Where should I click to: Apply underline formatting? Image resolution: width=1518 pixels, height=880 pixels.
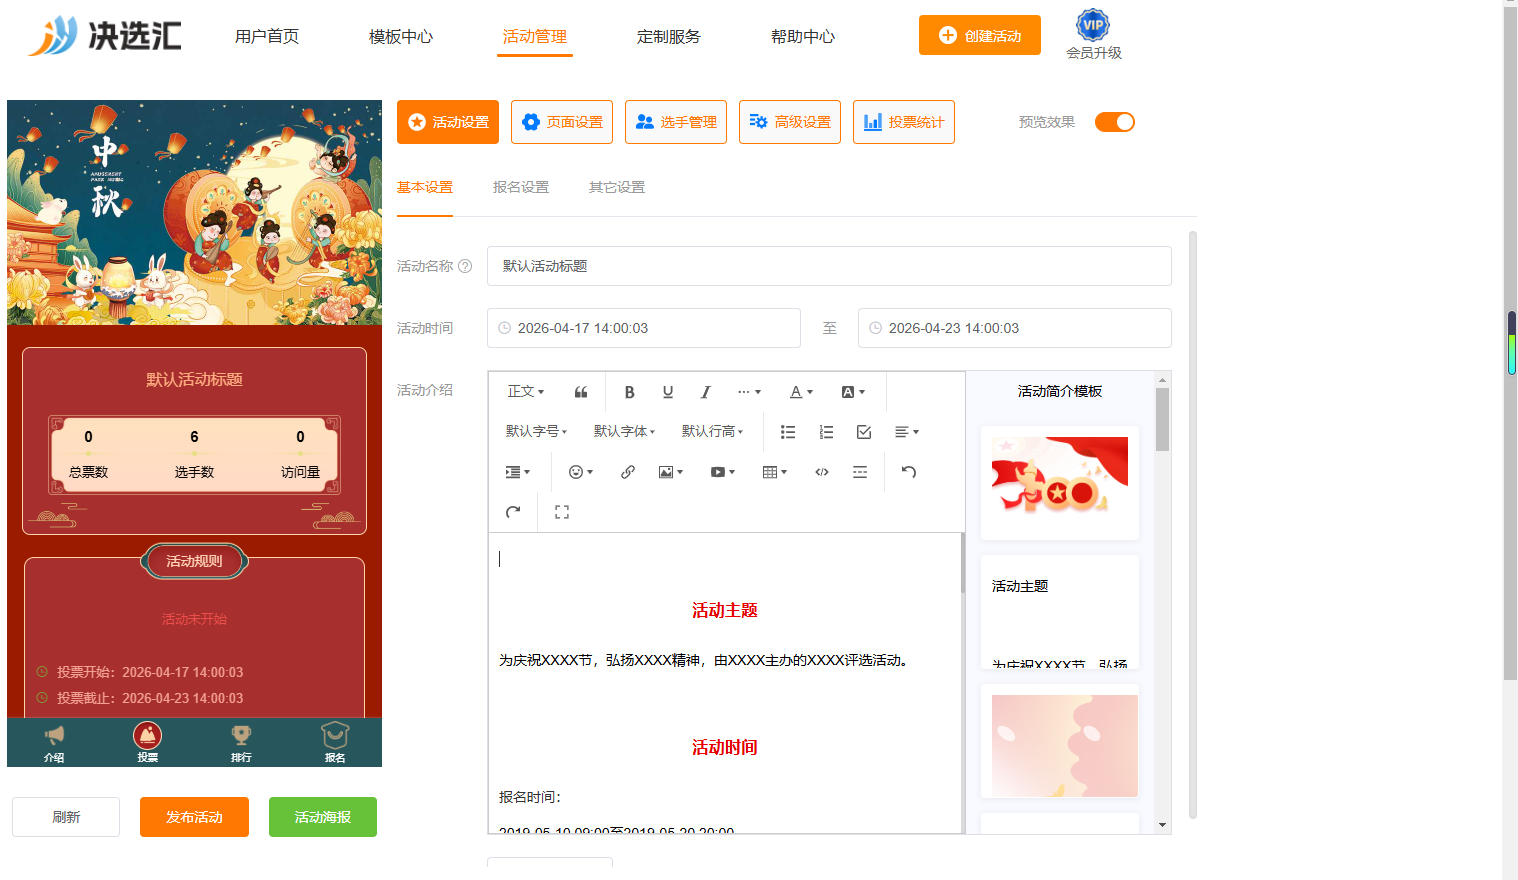(668, 392)
